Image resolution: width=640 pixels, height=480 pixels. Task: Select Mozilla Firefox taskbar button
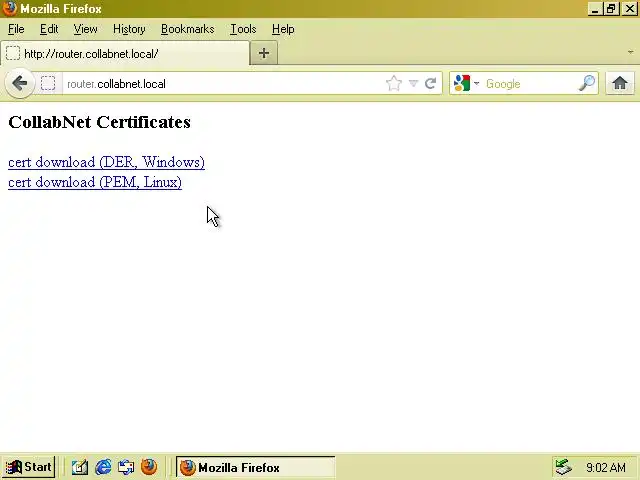point(256,468)
